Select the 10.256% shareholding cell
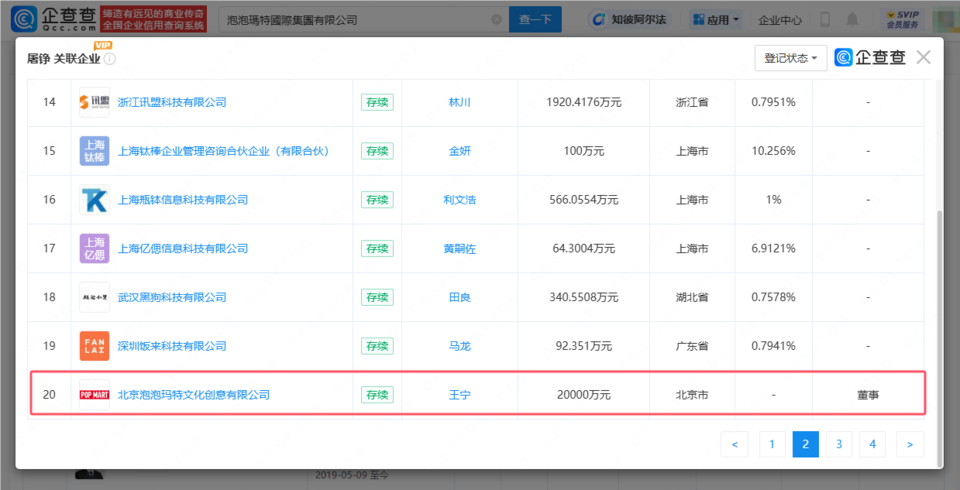Viewport: 960px width, 490px height. (773, 151)
